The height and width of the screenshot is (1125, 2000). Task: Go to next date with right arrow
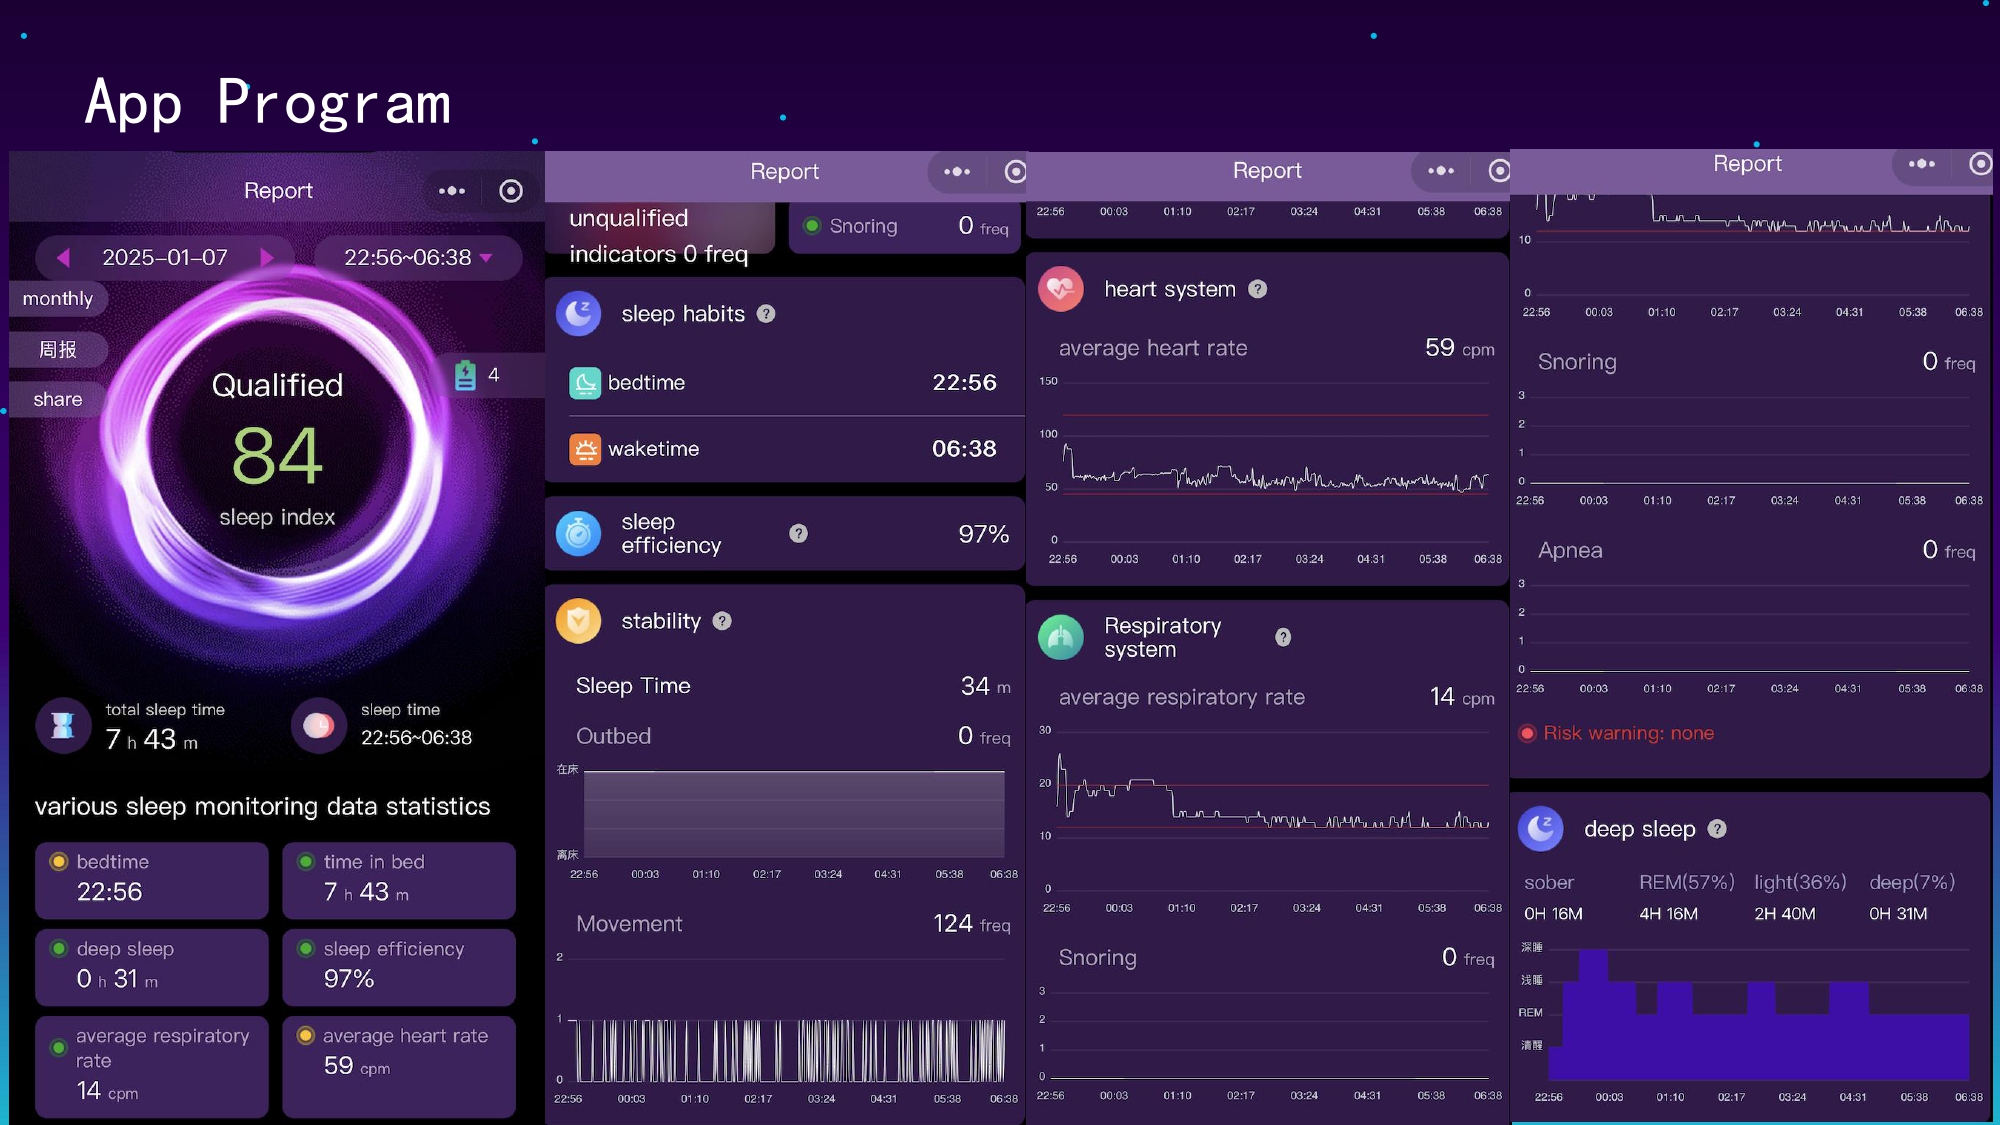pos(267,258)
